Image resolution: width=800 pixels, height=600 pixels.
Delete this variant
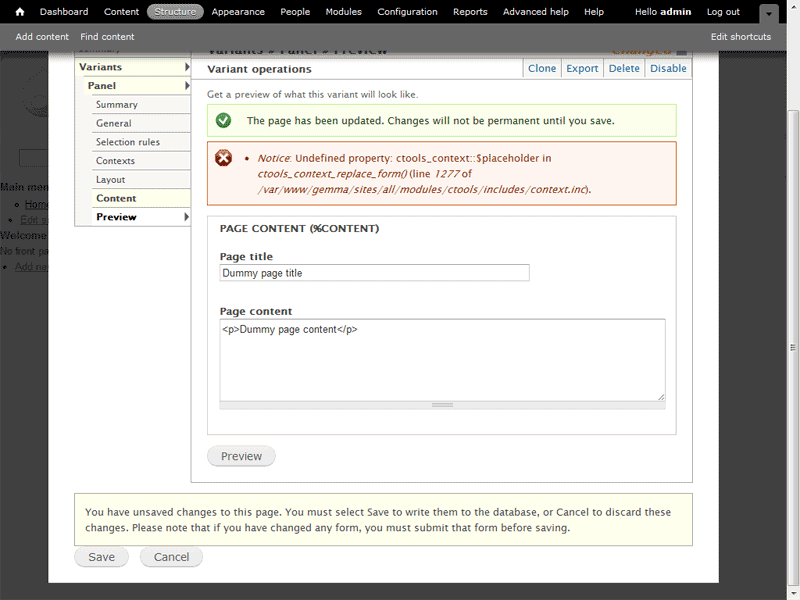[x=623, y=68]
